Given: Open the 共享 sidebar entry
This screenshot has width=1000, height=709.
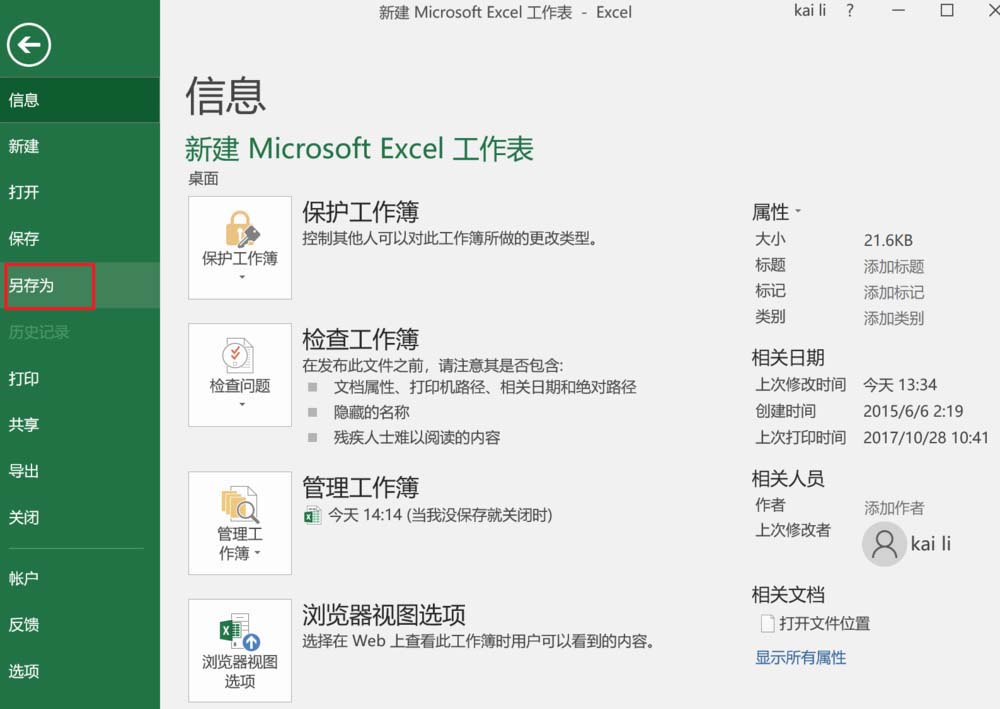Looking at the screenshot, I should (x=80, y=425).
